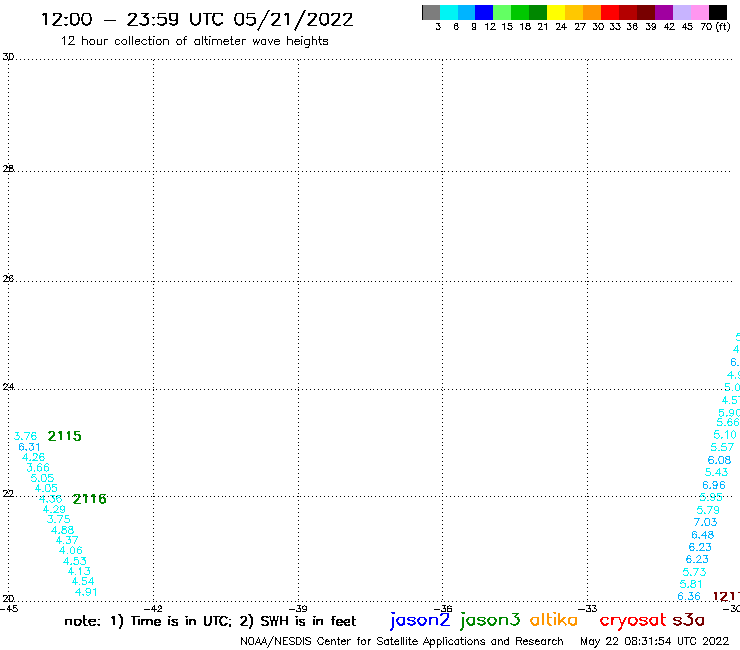The width and height of the screenshot is (740, 650).
Task: Select wave height value 5.57
Action: [x=722, y=447]
